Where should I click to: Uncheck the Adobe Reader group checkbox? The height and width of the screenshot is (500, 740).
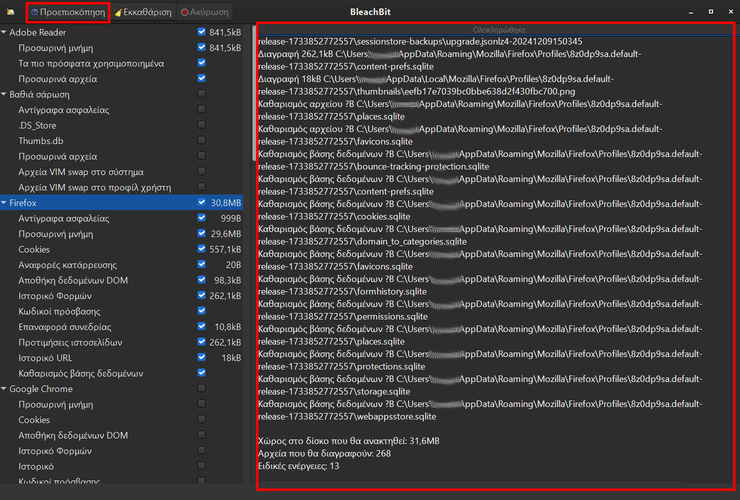tap(202, 32)
